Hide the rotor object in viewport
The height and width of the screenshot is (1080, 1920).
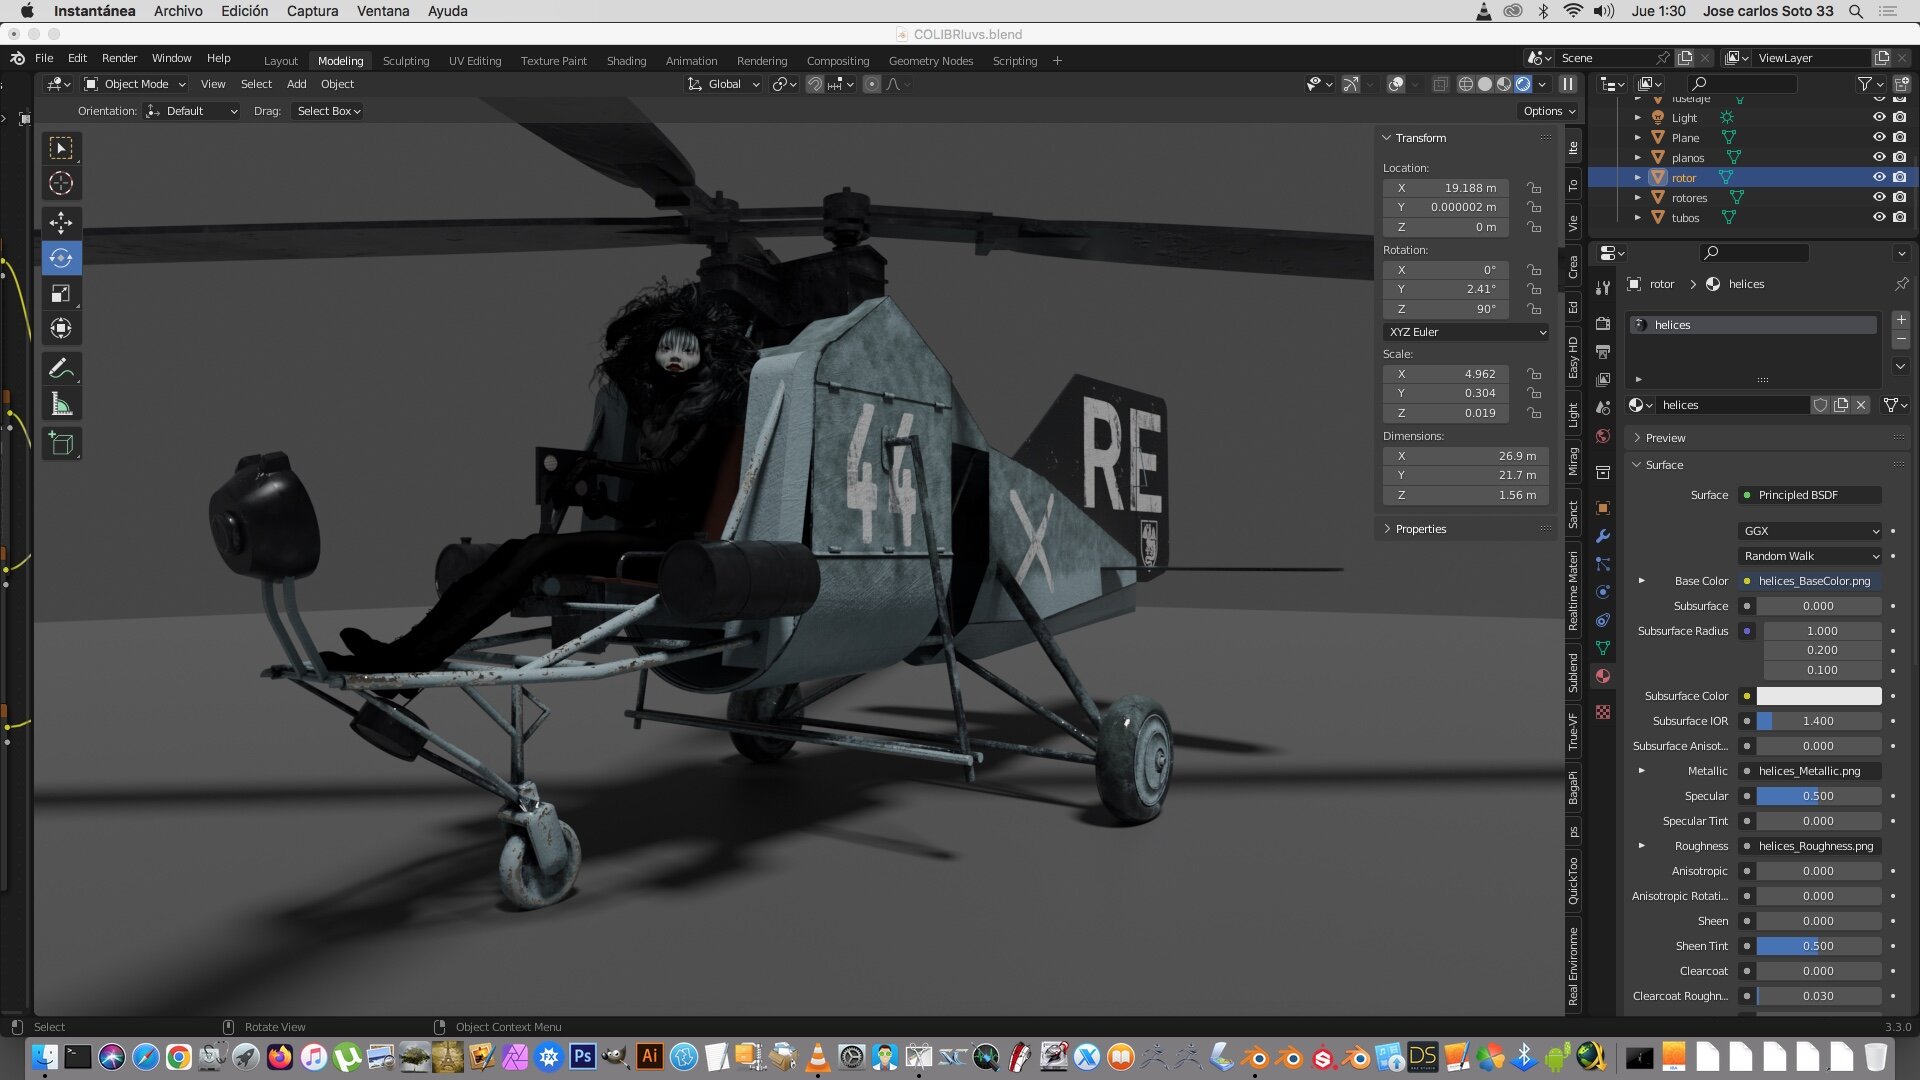coord(1879,177)
